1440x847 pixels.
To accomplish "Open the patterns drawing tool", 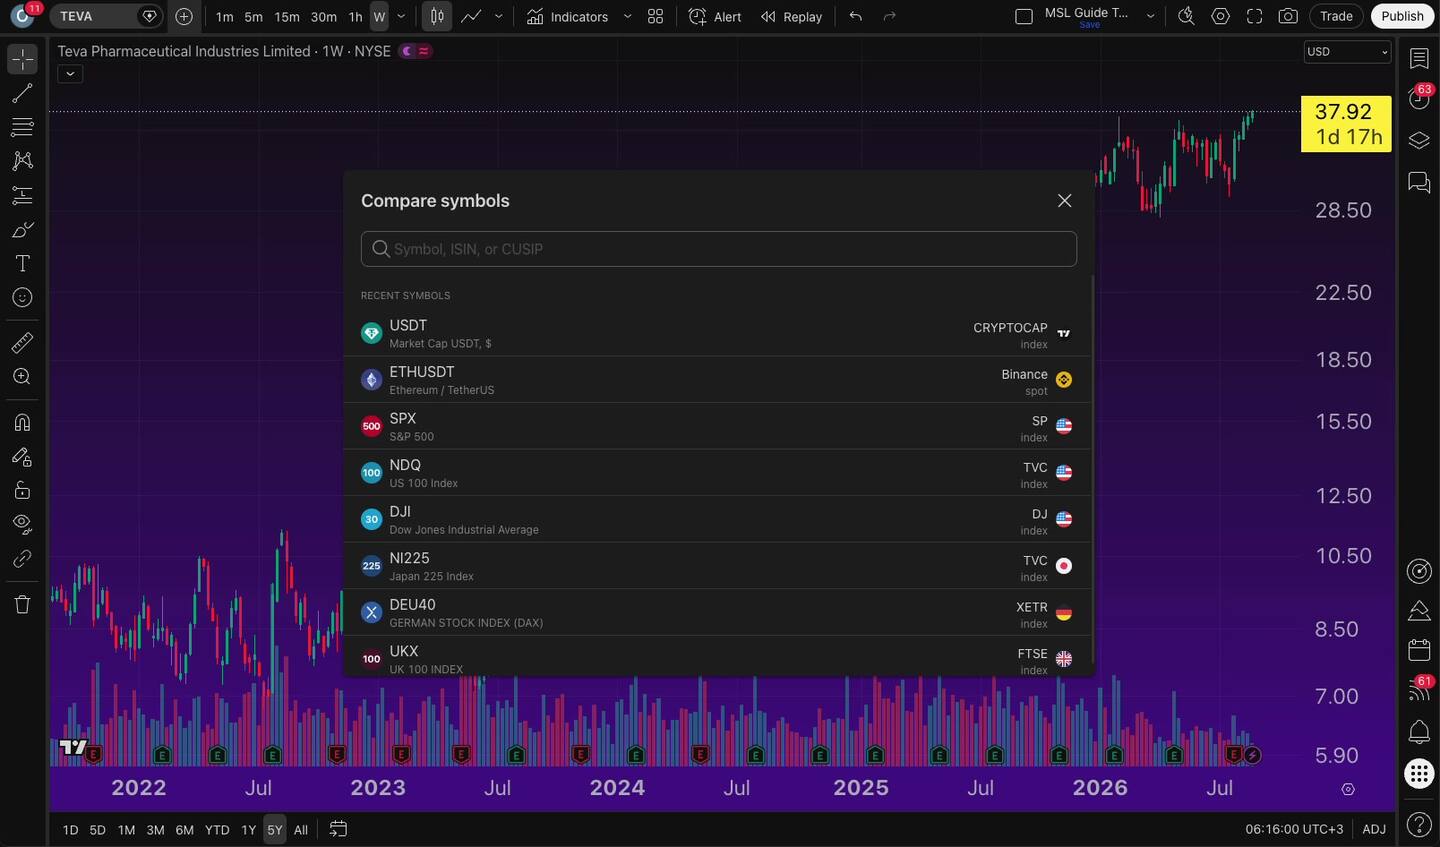I will [22, 161].
